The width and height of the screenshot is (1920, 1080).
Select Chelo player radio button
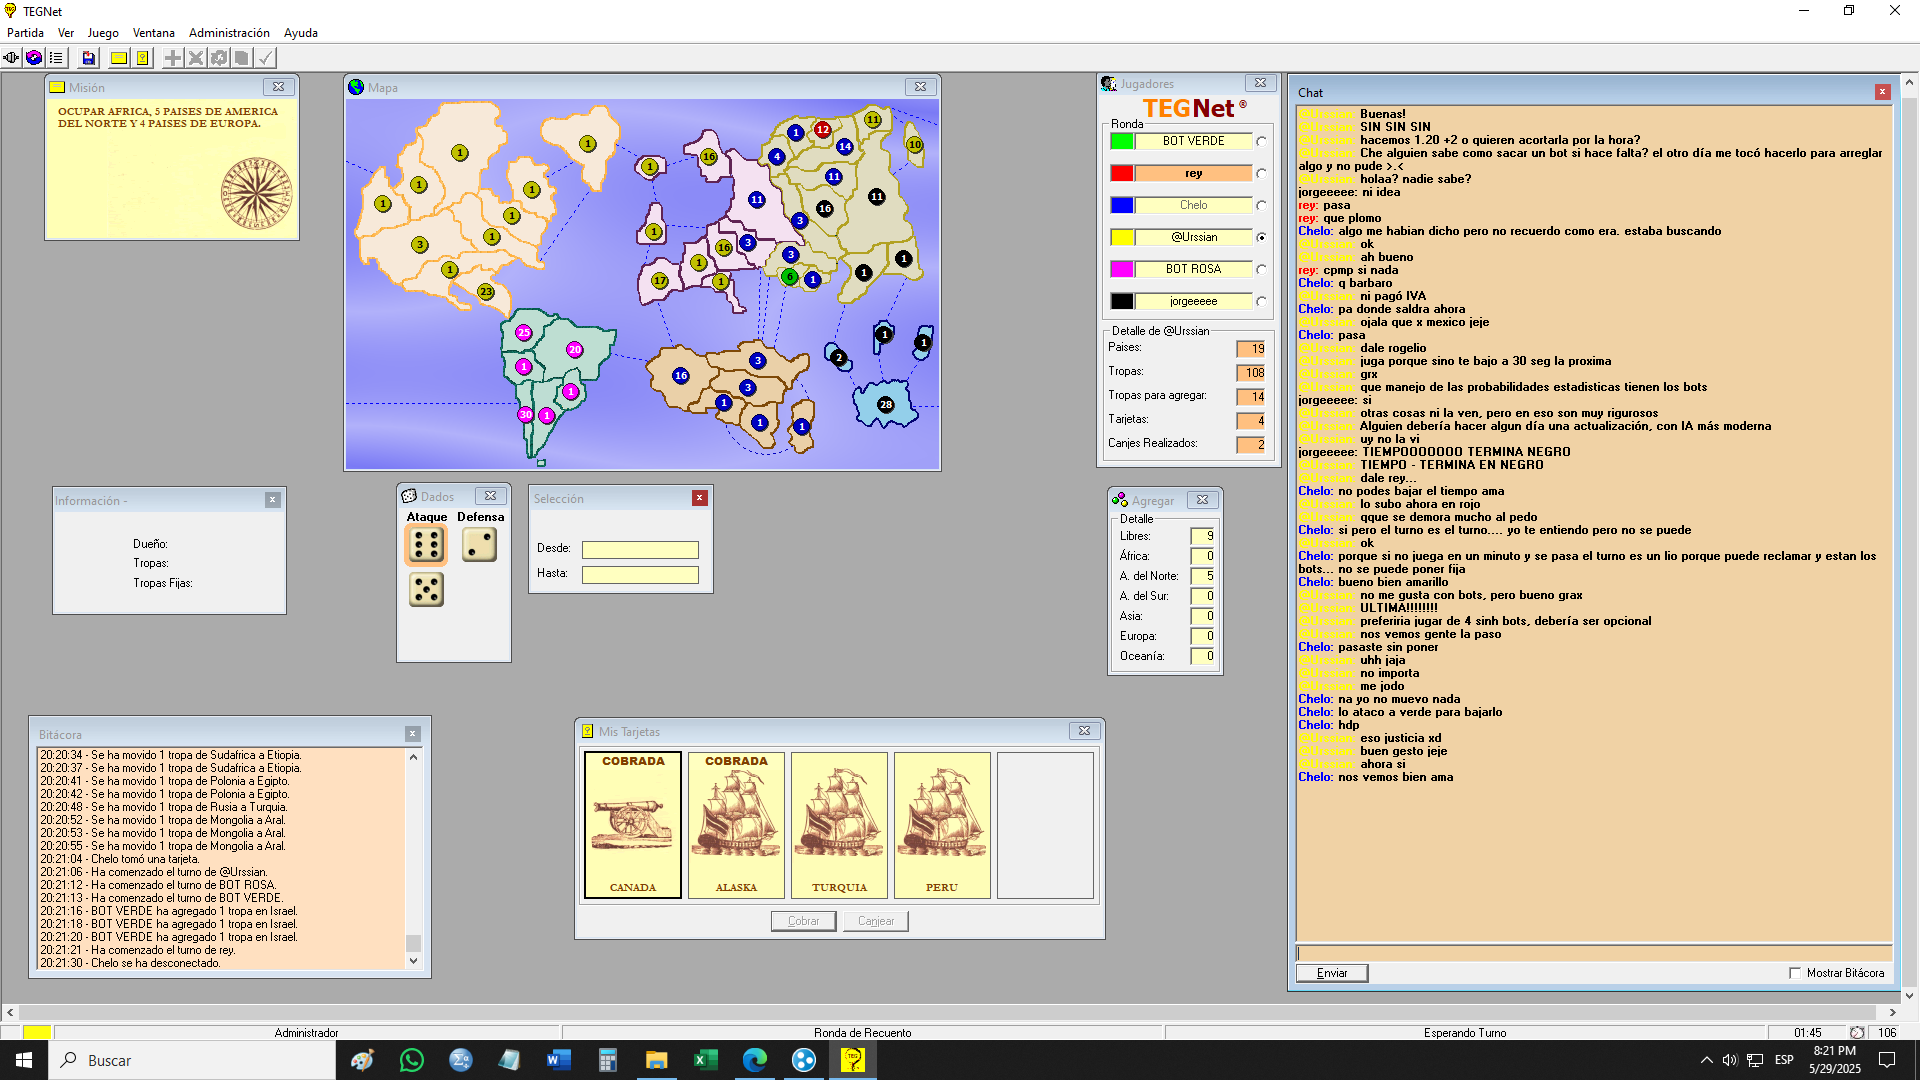[x=1262, y=206]
